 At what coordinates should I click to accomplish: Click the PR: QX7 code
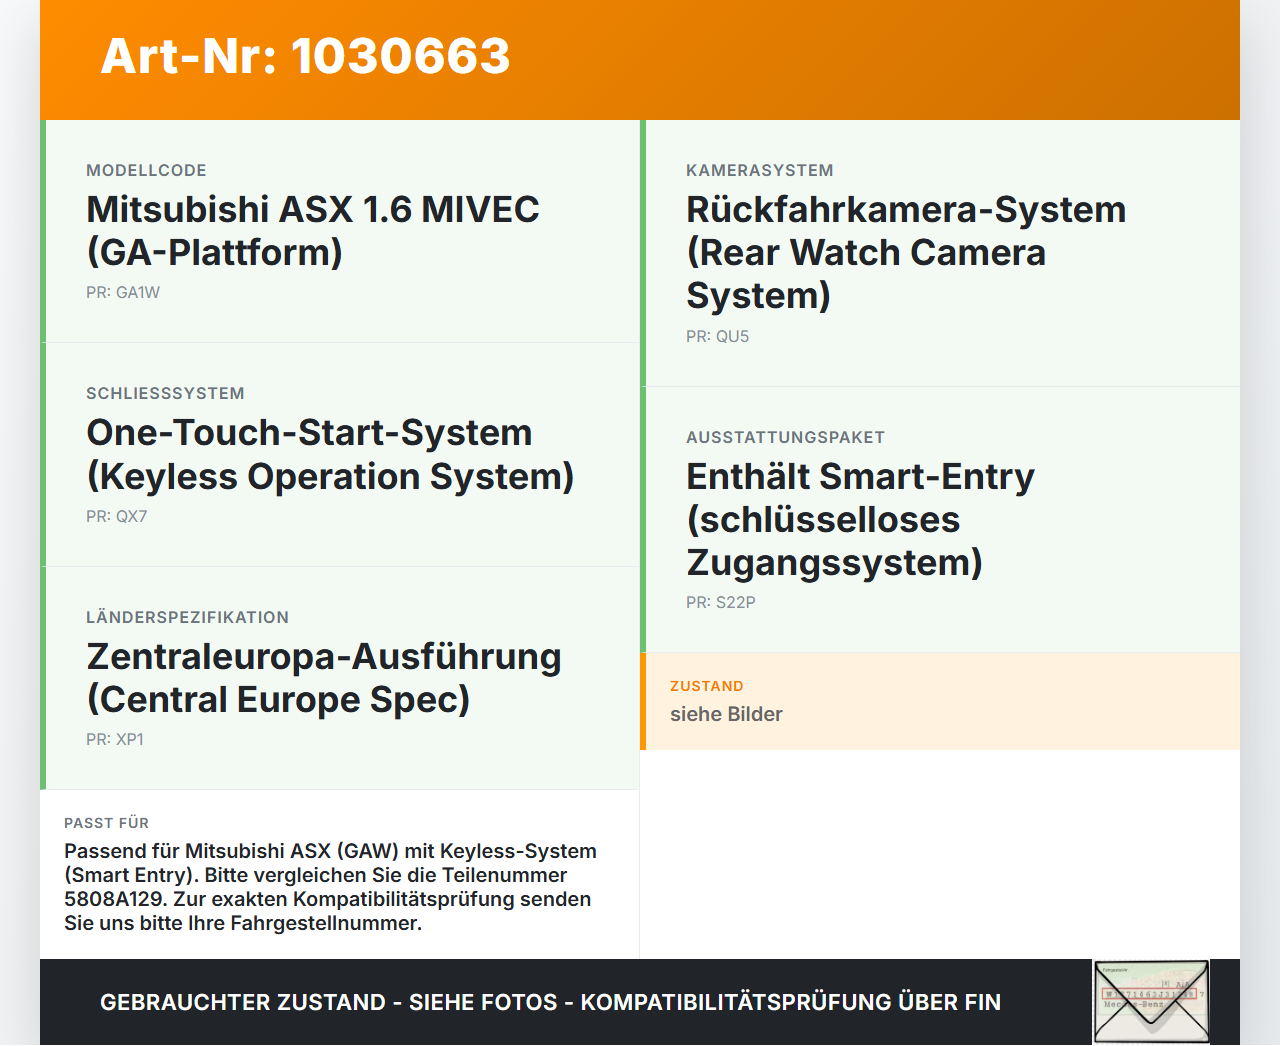pyautogui.click(x=116, y=517)
